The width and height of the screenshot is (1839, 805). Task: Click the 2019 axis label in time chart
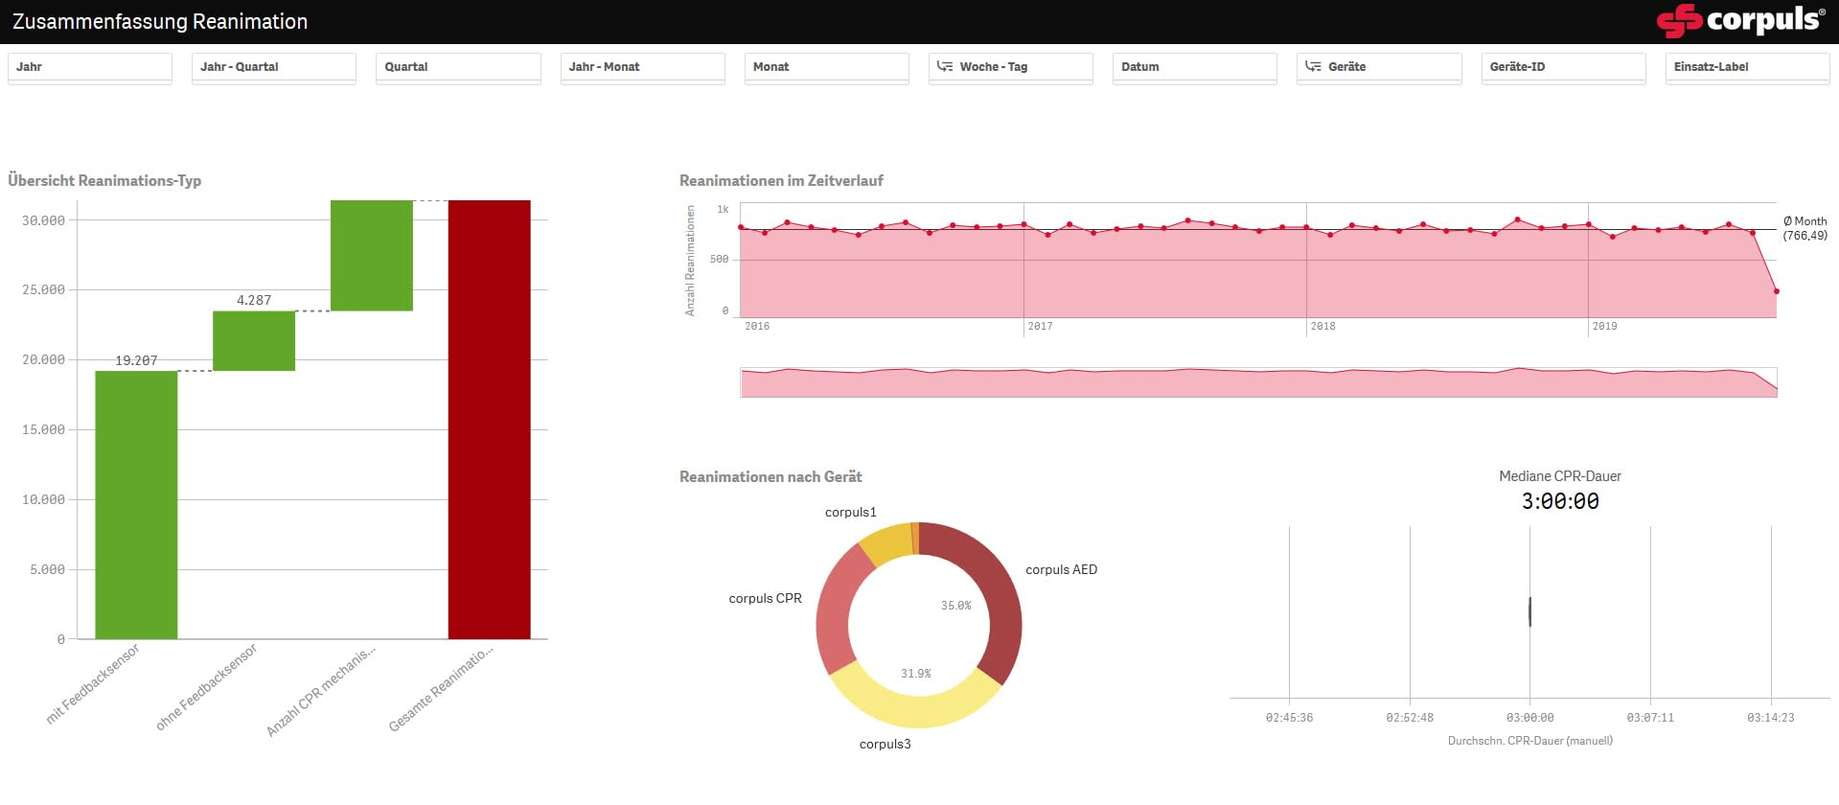coord(1605,327)
